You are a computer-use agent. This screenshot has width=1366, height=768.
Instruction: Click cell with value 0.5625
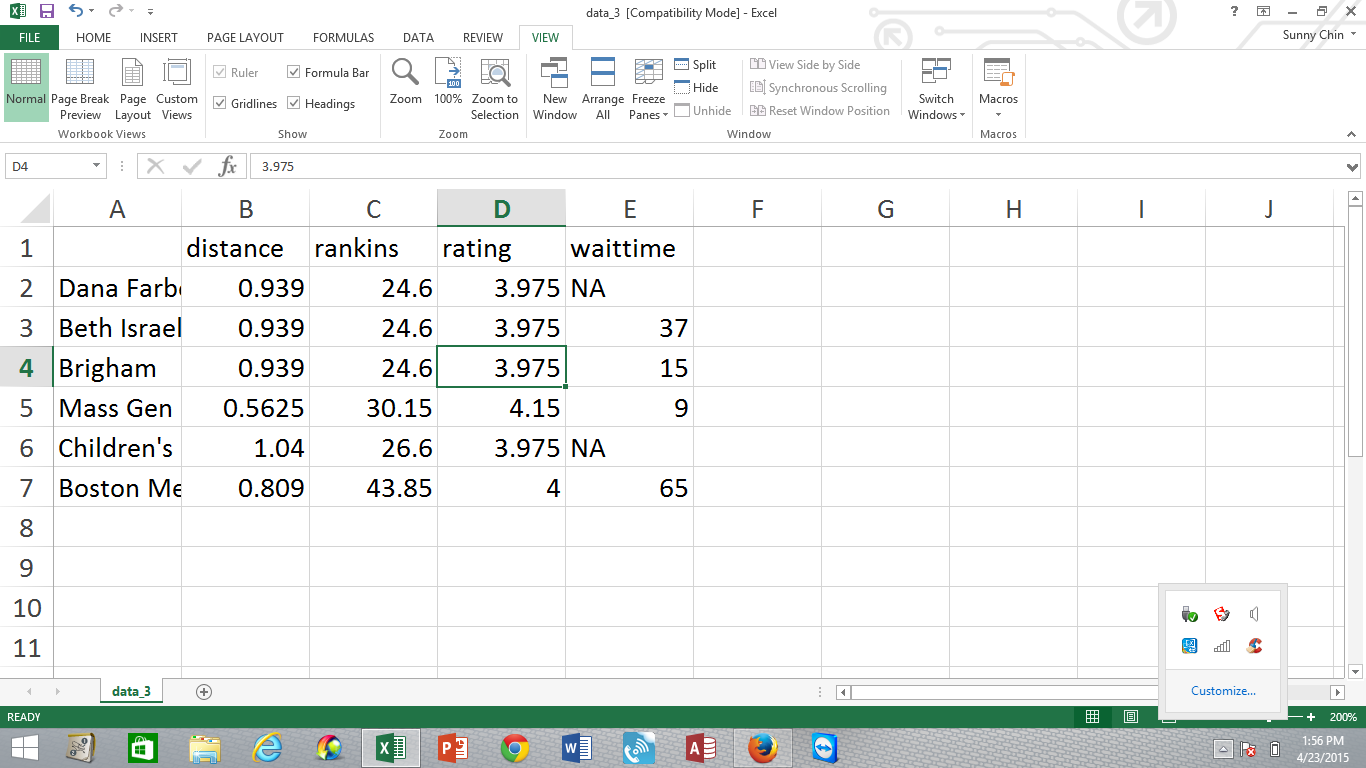245,408
